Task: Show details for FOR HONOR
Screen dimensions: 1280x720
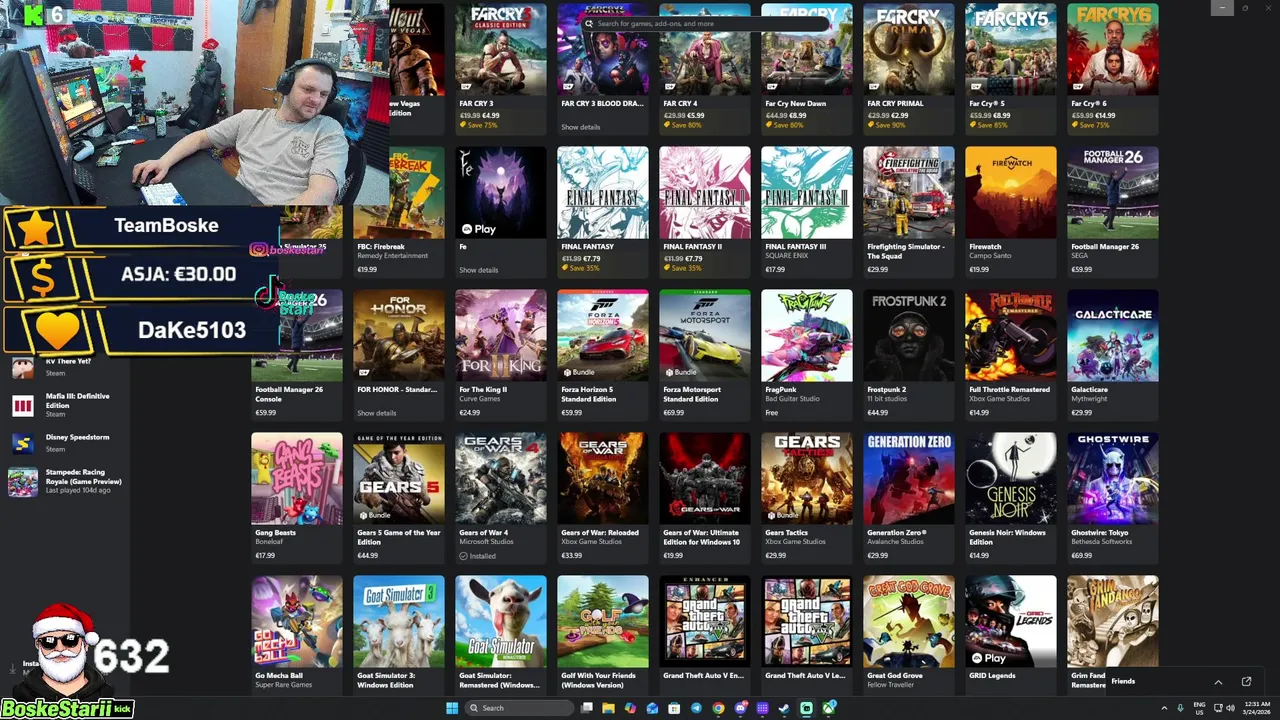Action: 376,413
